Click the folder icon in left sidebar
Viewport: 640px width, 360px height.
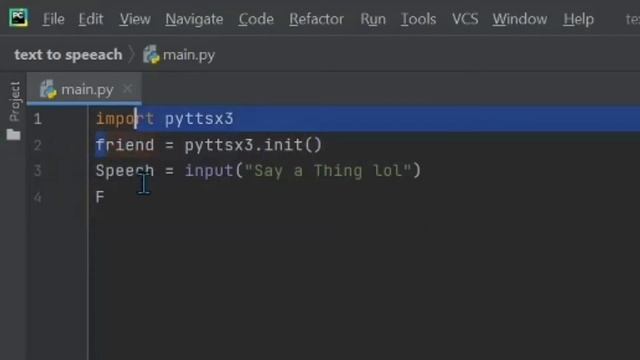pyautogui.click(x=13, y=135)
